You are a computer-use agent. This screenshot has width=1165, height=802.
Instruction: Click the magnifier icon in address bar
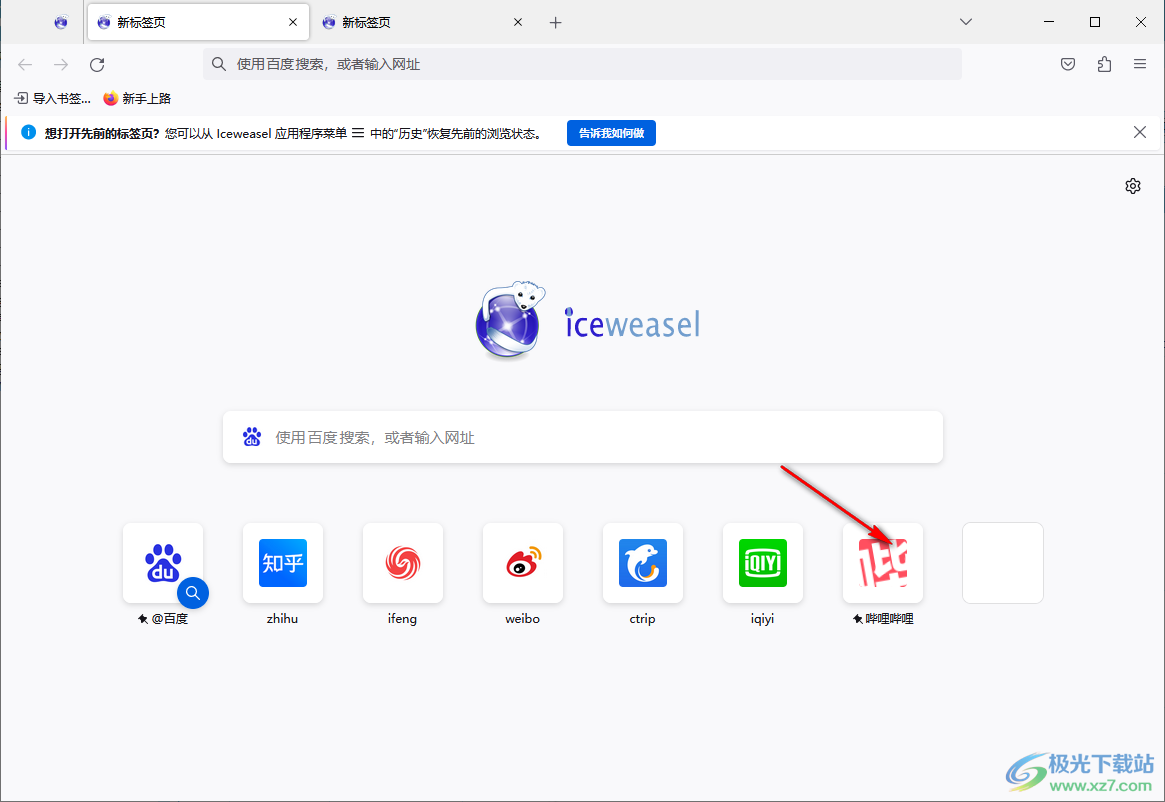218,64
